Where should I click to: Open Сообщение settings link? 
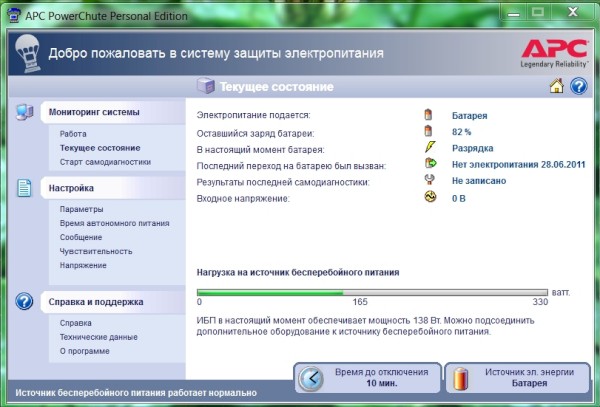tap(81, 238)
